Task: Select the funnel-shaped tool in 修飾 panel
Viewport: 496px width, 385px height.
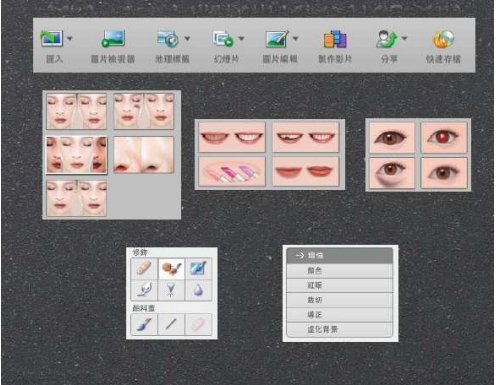Action: tap(171, 290)
